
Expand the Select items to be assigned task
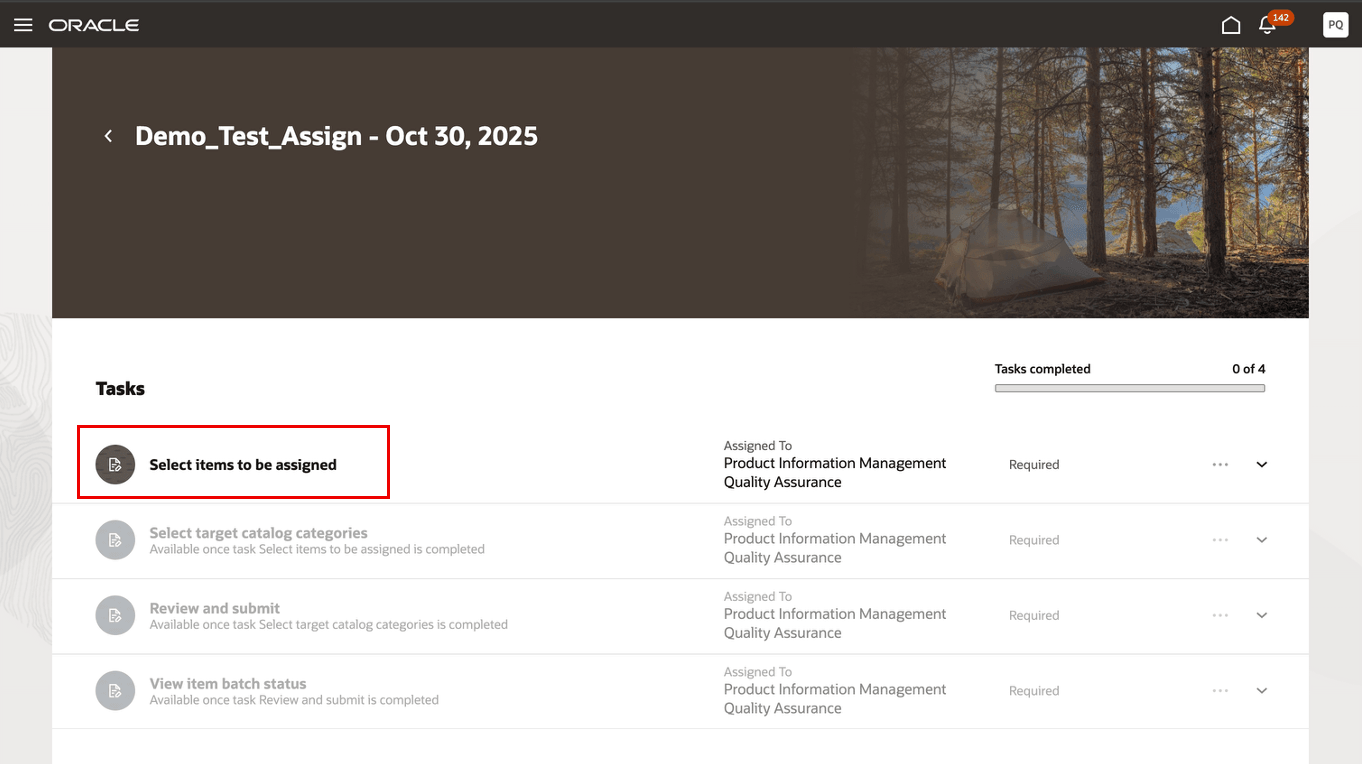click(x=1262, y=465)
